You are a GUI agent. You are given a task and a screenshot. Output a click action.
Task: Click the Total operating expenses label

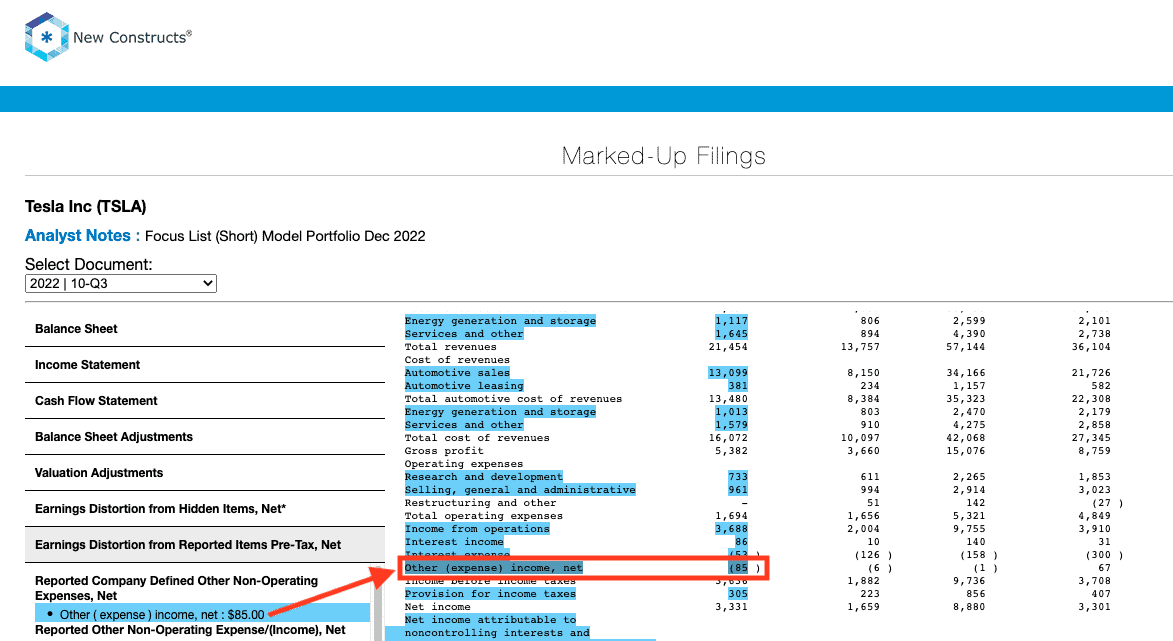(x=483, y=516)
